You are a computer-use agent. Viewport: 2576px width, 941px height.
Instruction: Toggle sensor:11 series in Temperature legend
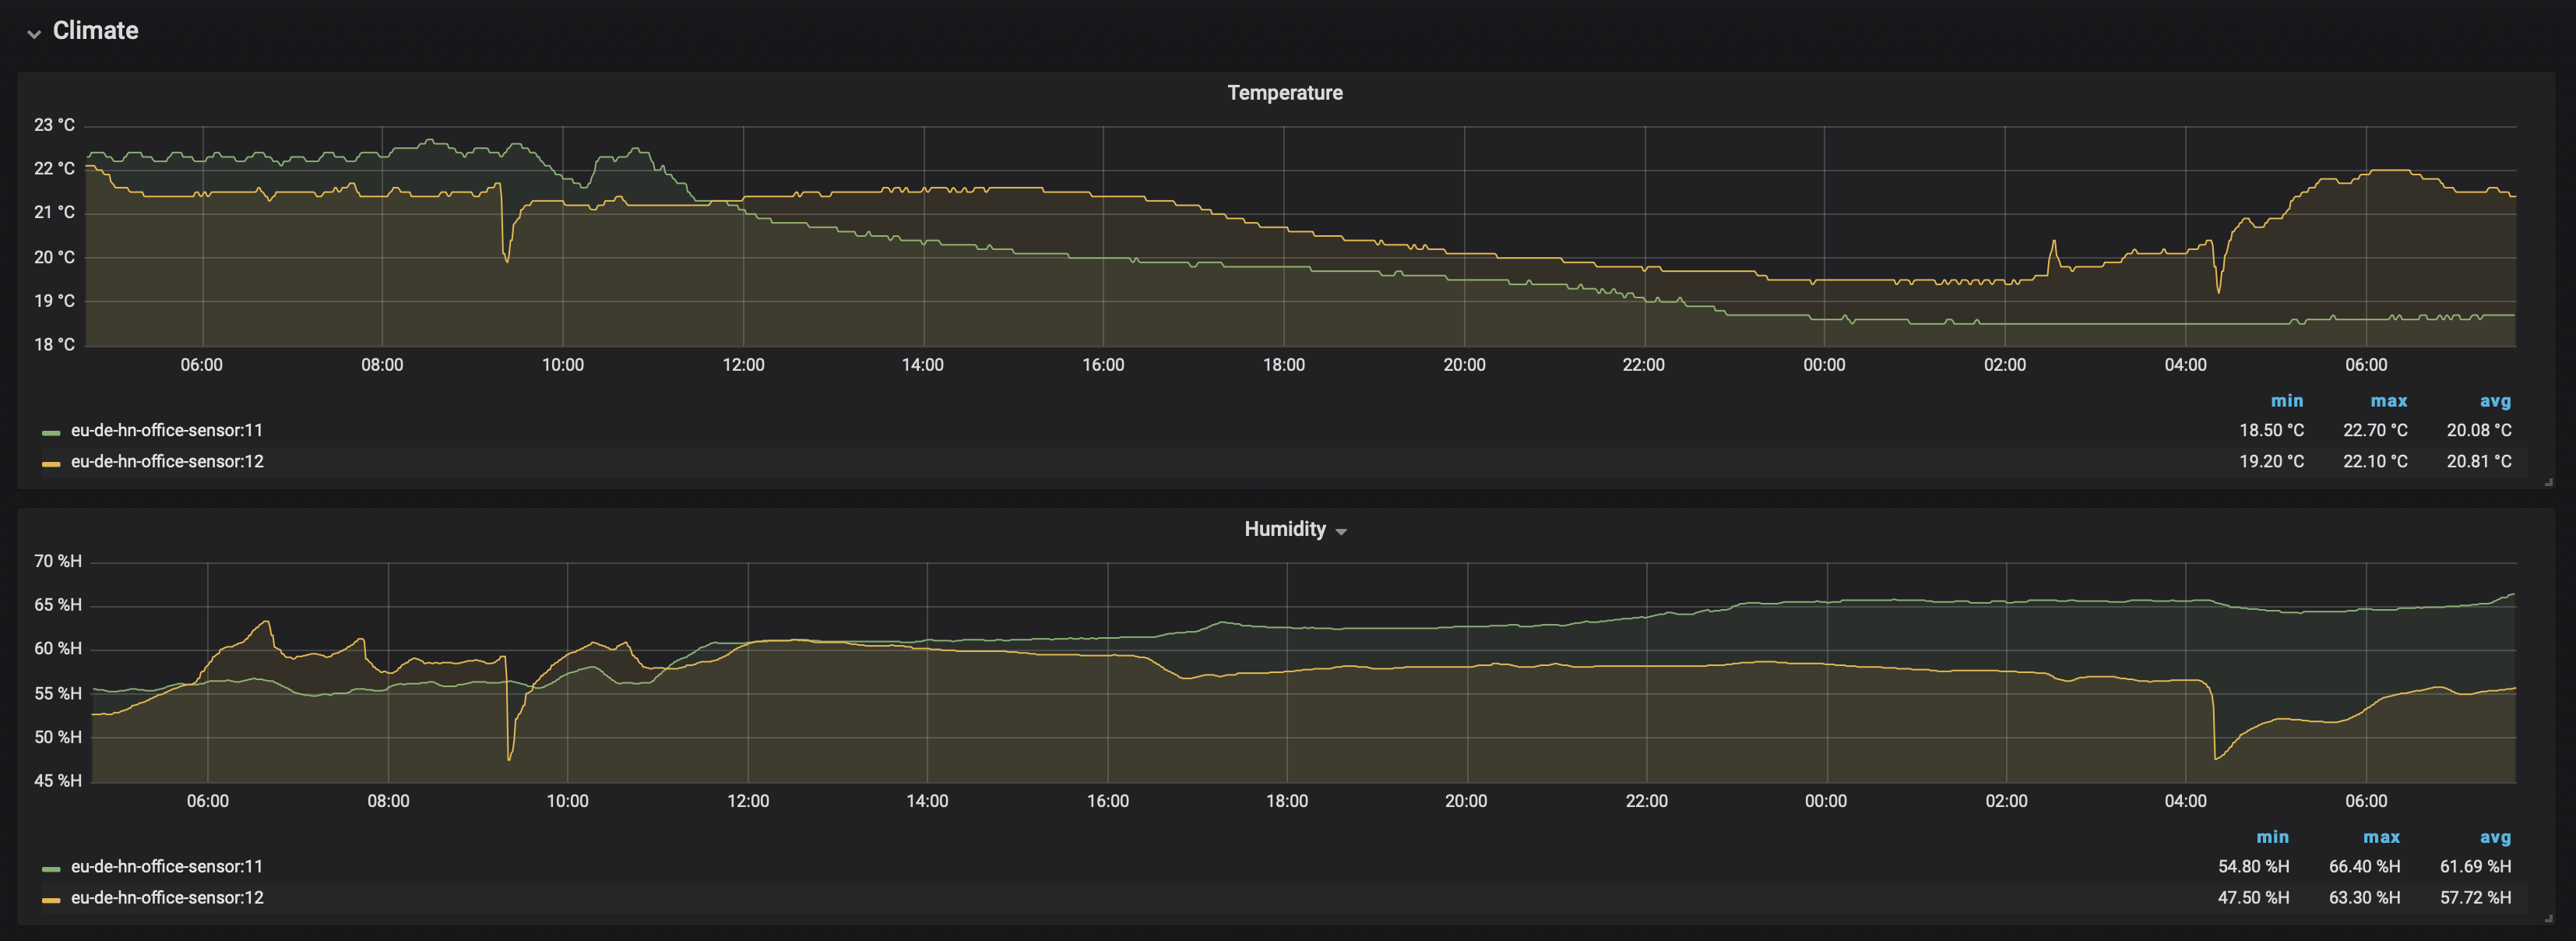coord(166,431)
